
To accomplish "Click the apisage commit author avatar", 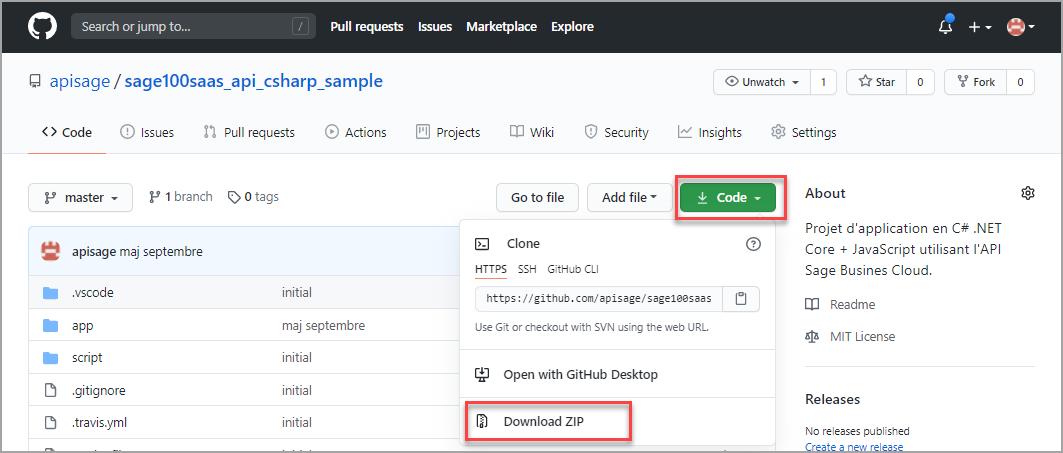I will pos(51,252).
